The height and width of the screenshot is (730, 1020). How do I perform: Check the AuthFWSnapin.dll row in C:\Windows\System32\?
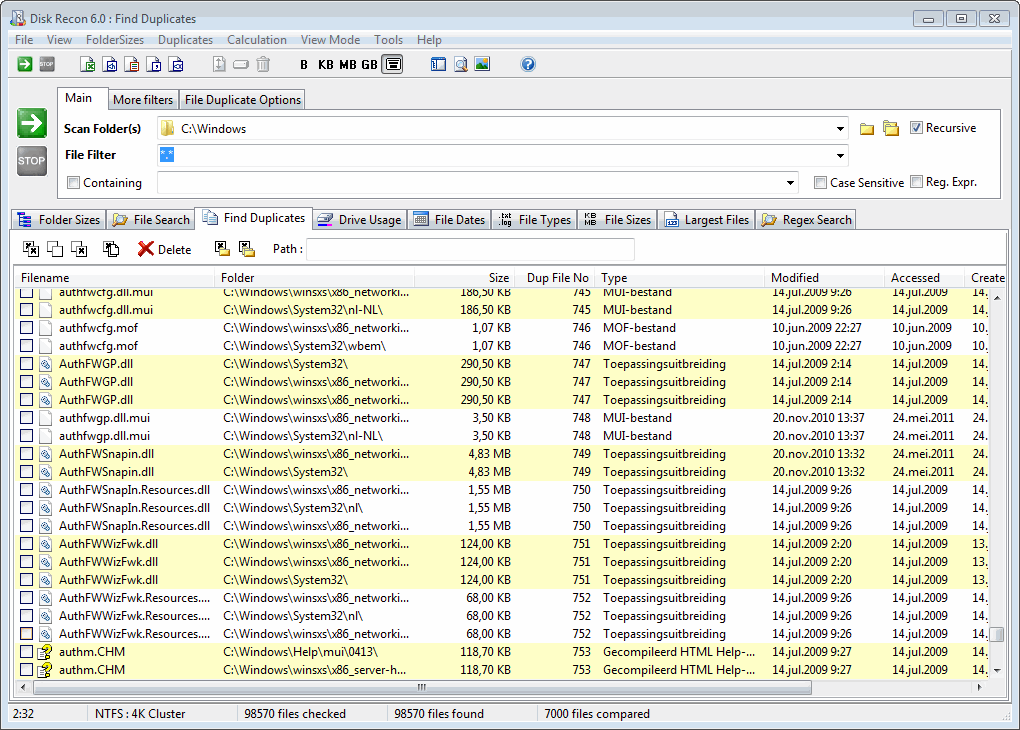pyautogui.click(x=26, y=472)
